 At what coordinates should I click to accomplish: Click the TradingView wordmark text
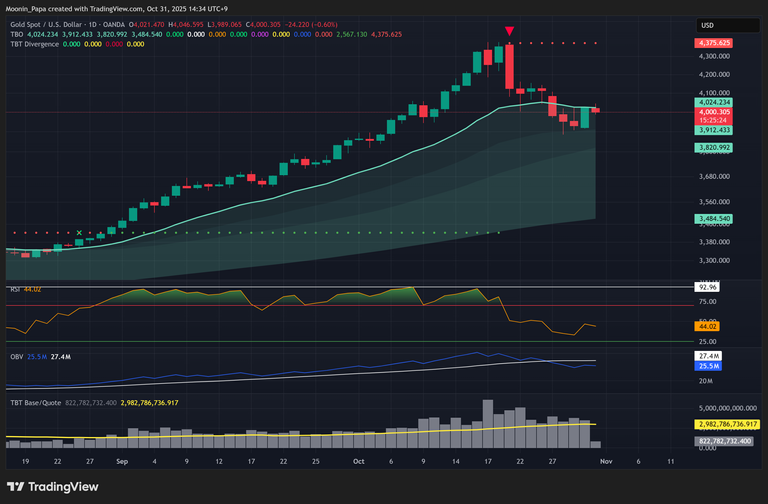pyautogui.click(x=66, y=486)
